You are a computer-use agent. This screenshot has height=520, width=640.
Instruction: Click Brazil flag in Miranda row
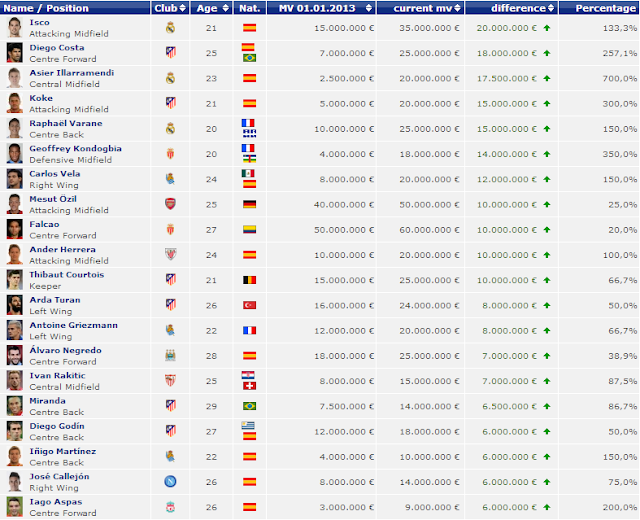pyautogui.click(x=249, y=406)
